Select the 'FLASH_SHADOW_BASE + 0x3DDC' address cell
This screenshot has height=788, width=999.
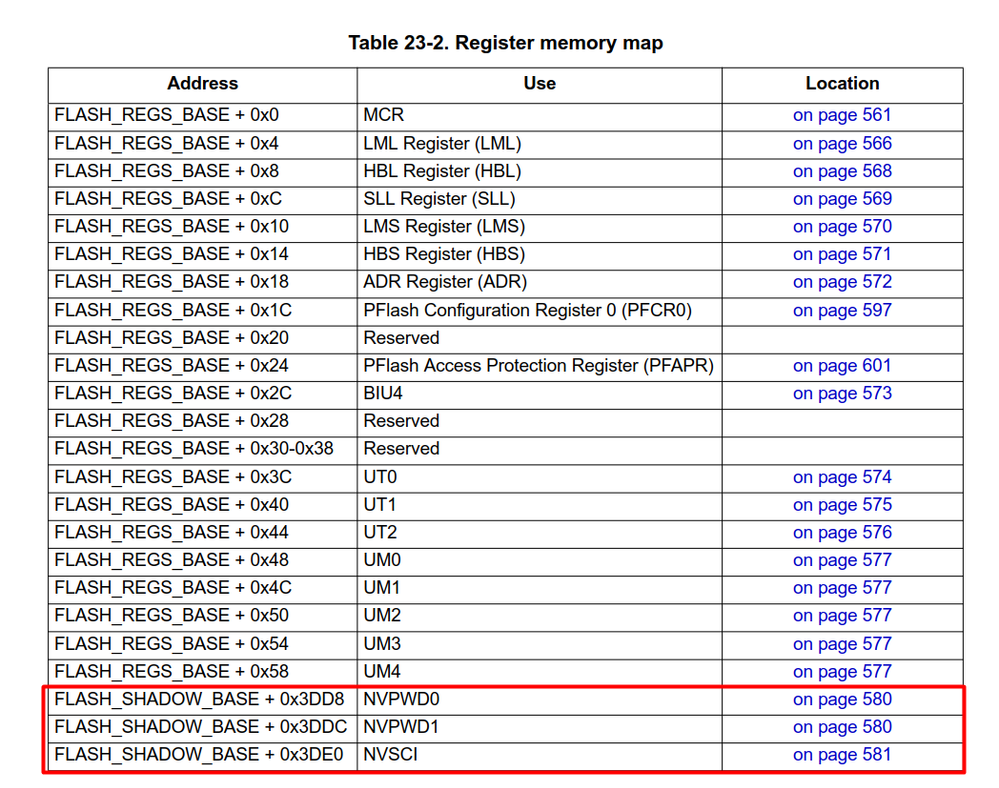coord(201,727)
